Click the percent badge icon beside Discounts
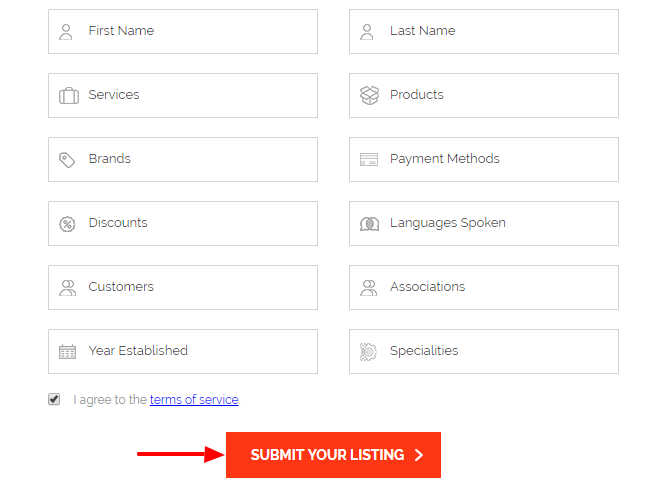 click(67, 224)
